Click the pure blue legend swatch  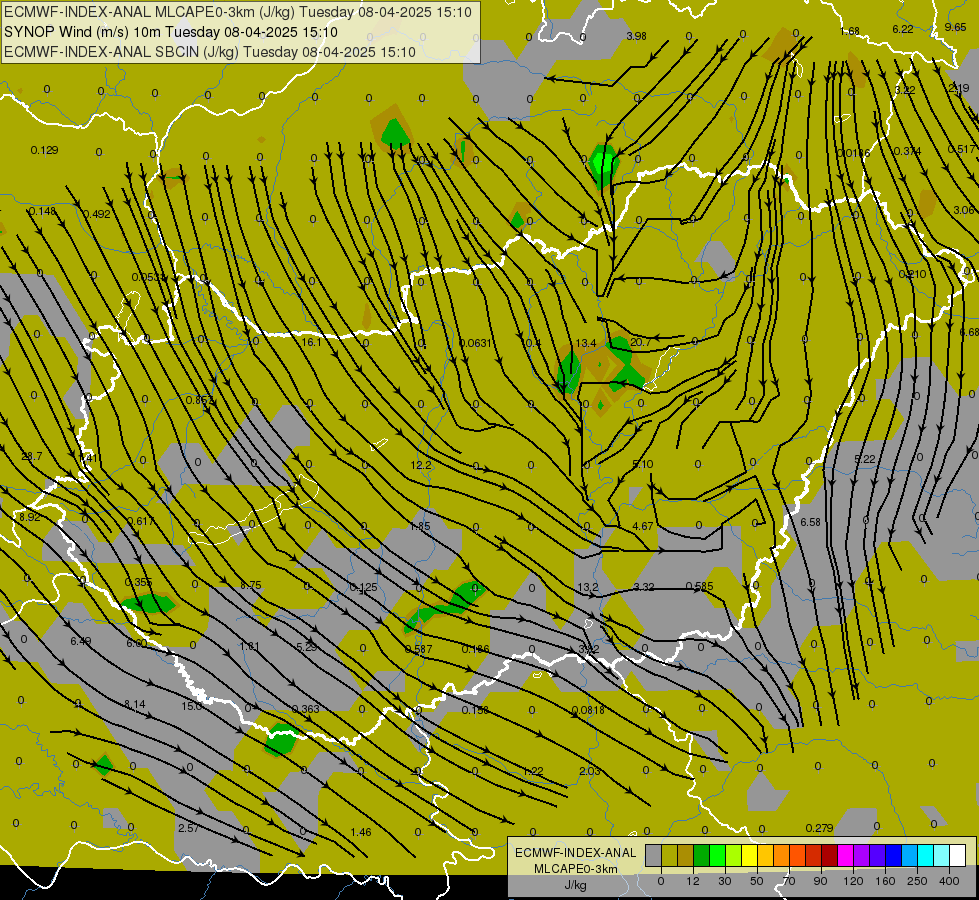coord(894,855)
